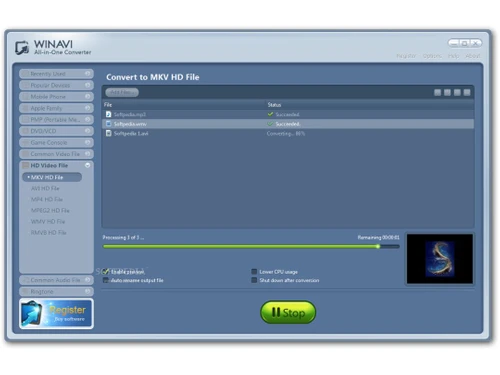Collapse the HD Video File category
The height and width of the screenshot is (375, 500).
[56, 165]
